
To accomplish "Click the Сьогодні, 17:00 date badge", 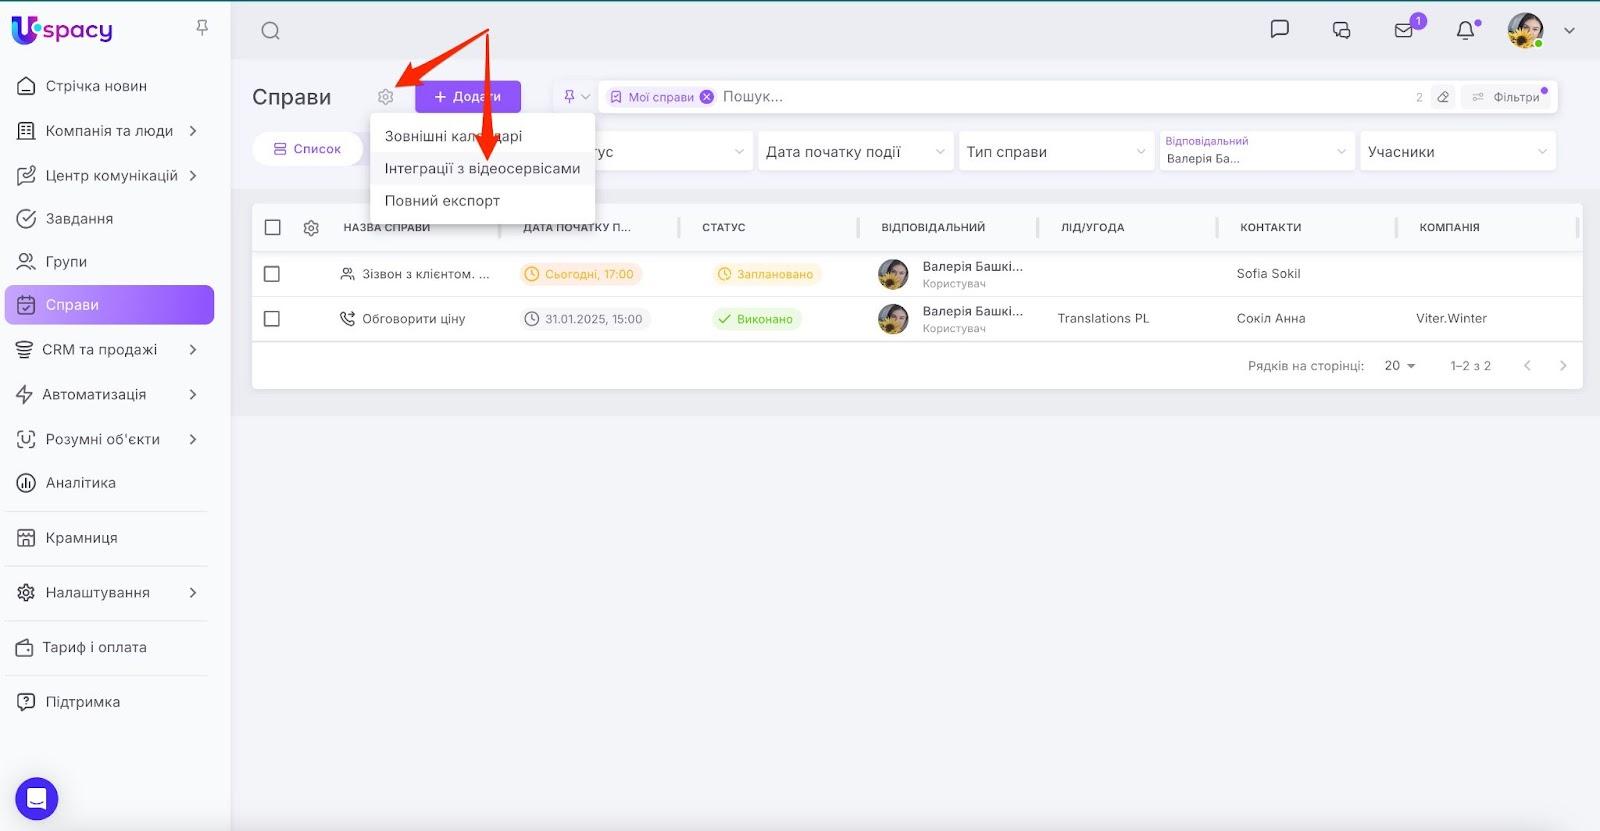I will 580,274.
